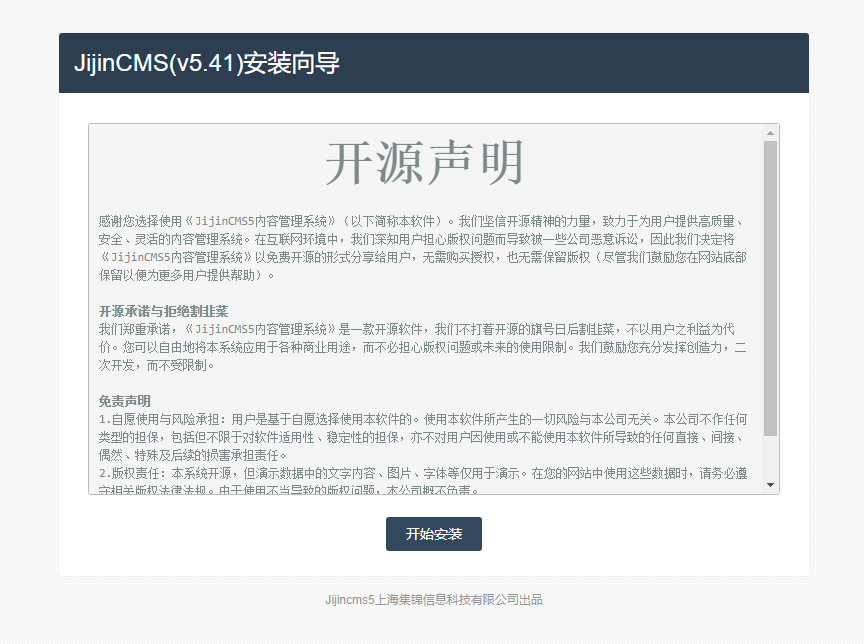864x644 pixels.
Task: Click the 开始安装 button
Action: [434, 534]
